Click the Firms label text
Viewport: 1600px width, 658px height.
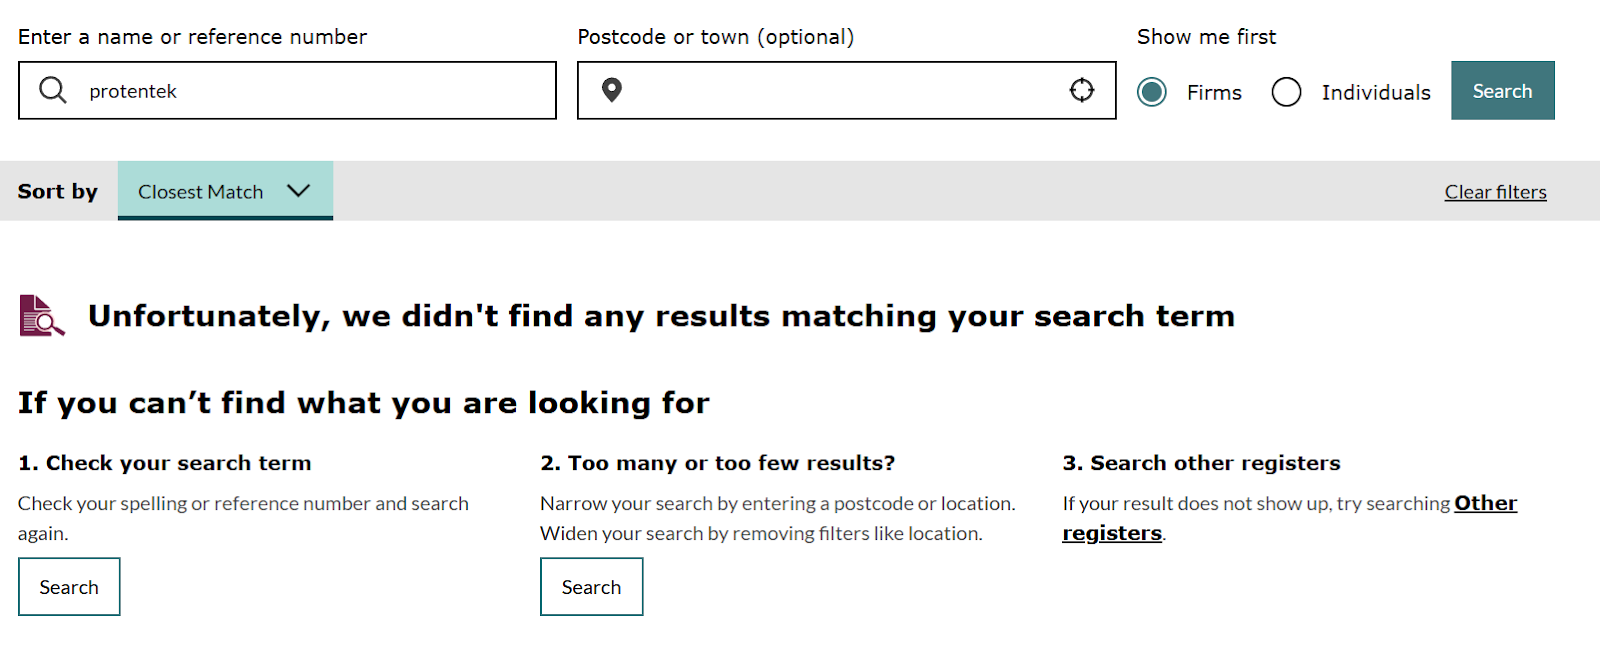click(x=1214, y=92)
